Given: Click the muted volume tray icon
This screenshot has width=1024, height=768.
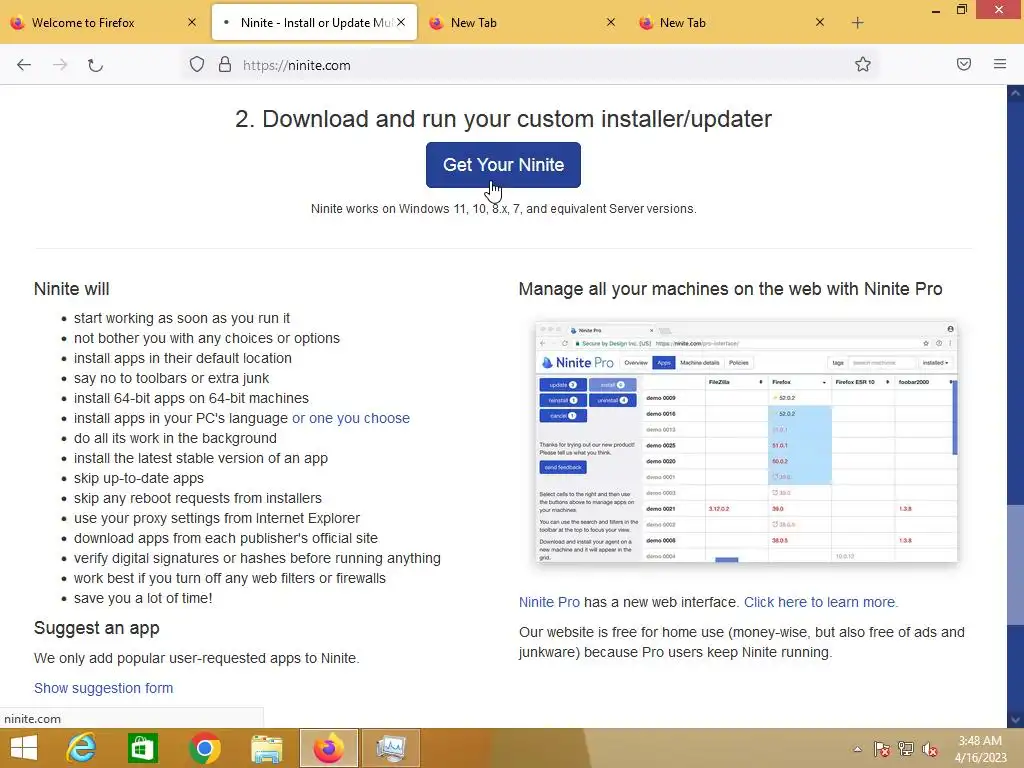Looking at the screenshot, I should click(930, 749).
